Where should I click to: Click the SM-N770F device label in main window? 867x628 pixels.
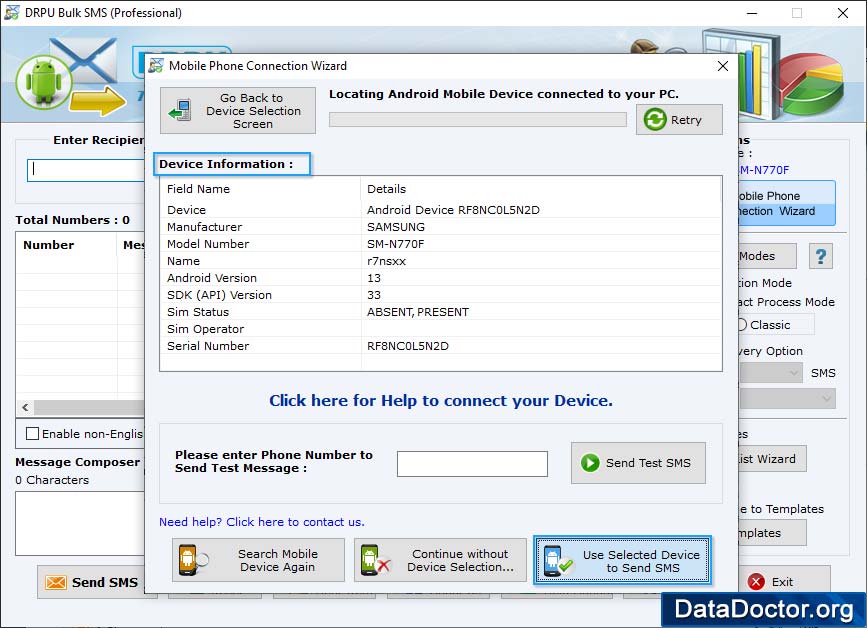[764, 170]
